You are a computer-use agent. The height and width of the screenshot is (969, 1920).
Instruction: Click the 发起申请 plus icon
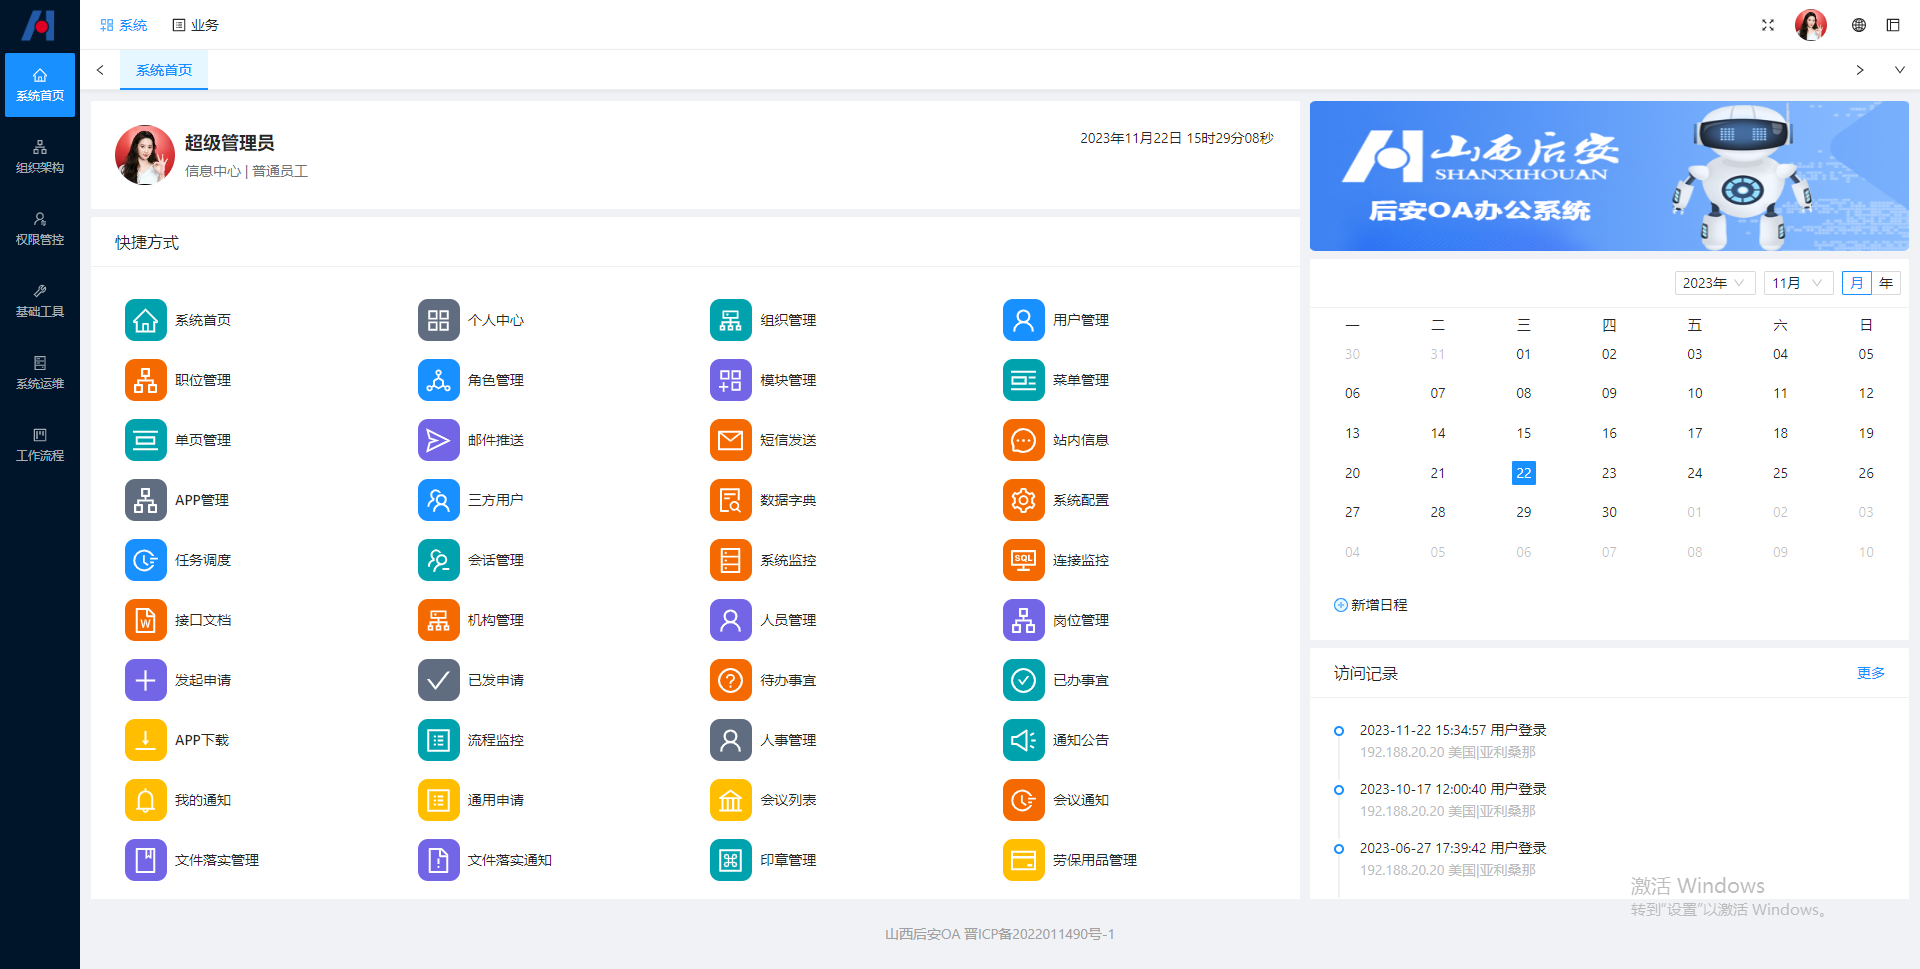[145, 680]
